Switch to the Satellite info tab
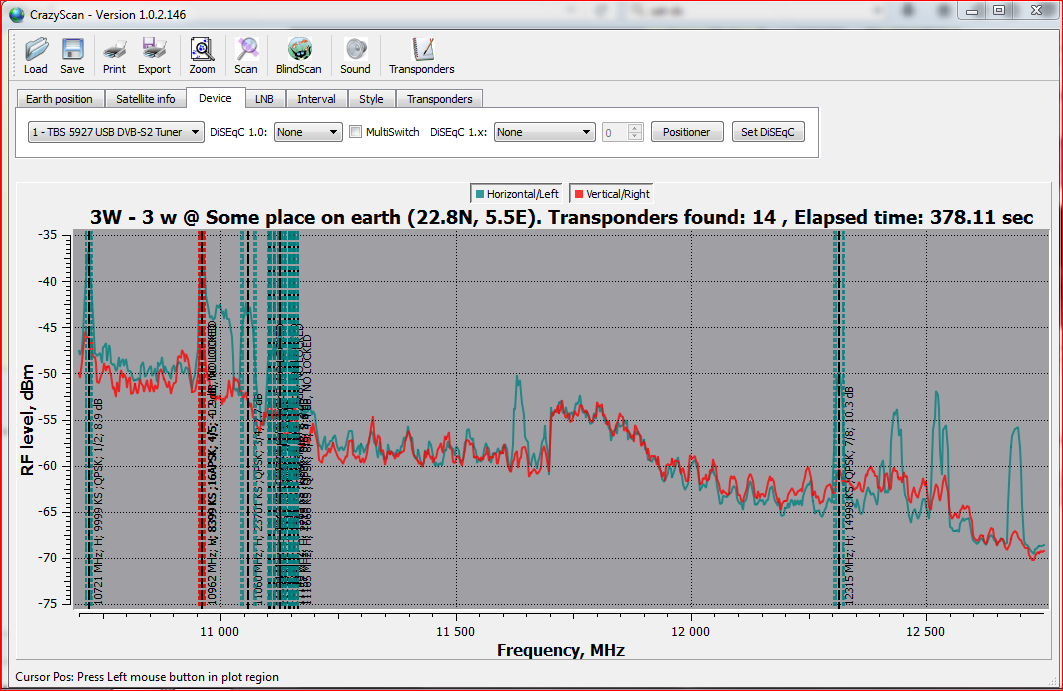The height and width of the screenshot is (691, 1063). 145,99
